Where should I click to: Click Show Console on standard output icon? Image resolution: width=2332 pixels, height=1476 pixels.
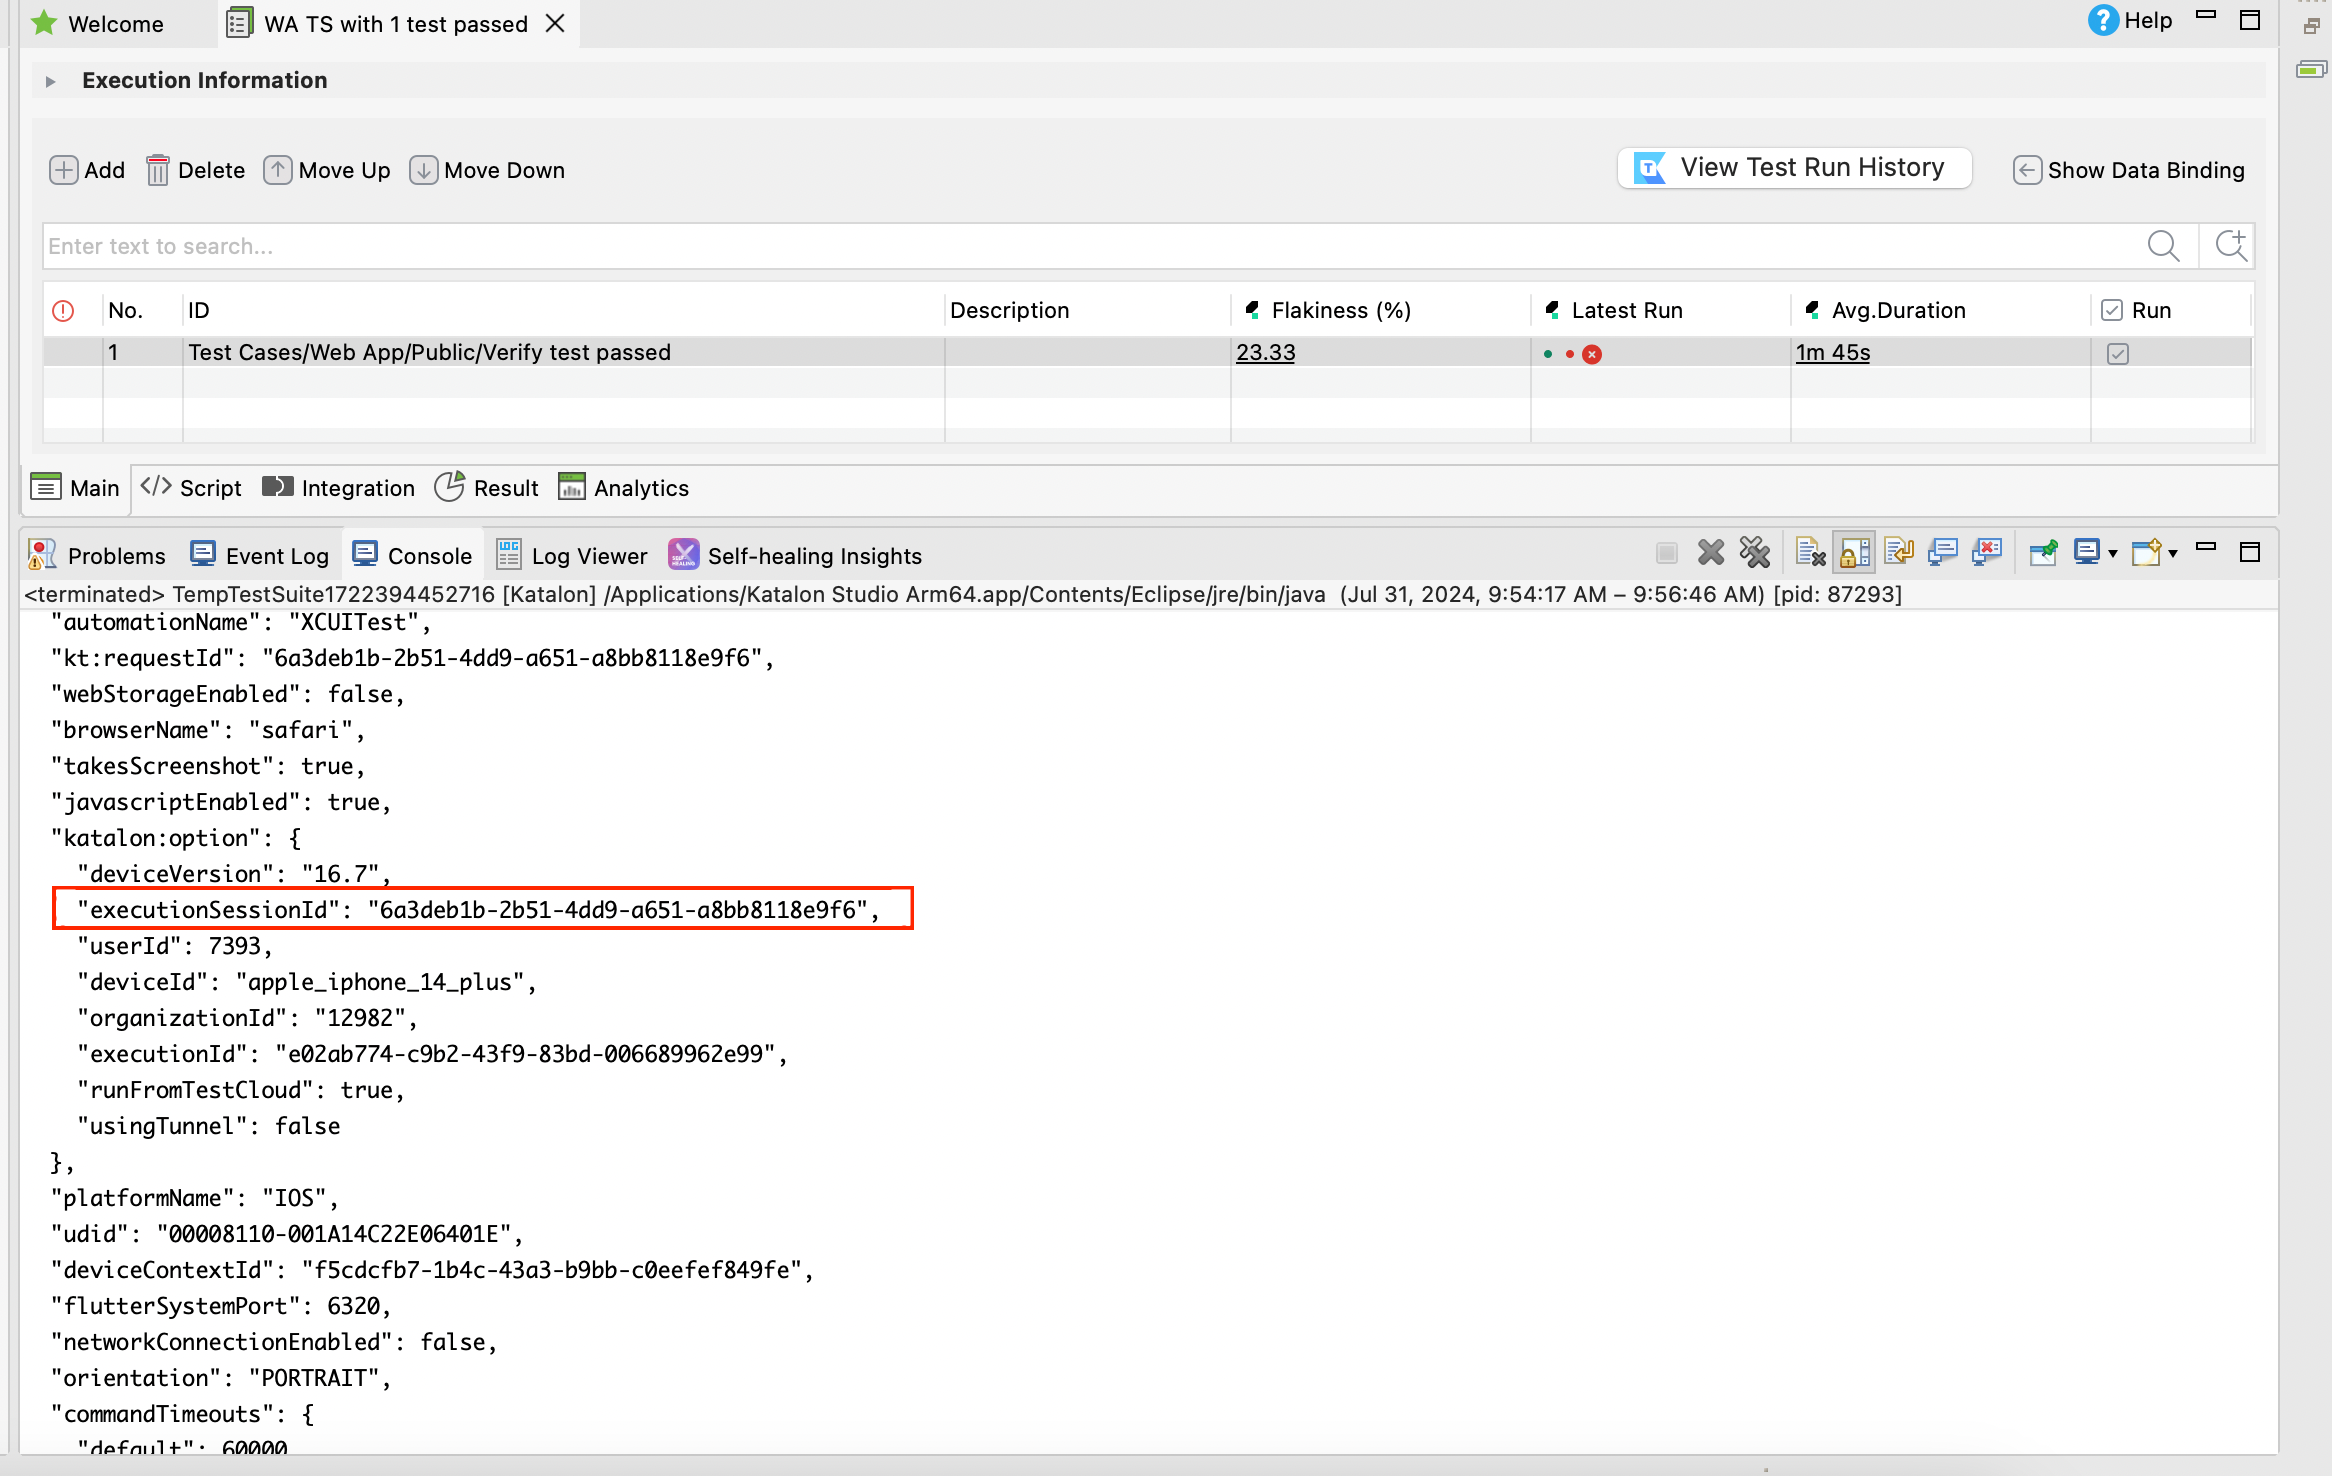click(1942, 553)
